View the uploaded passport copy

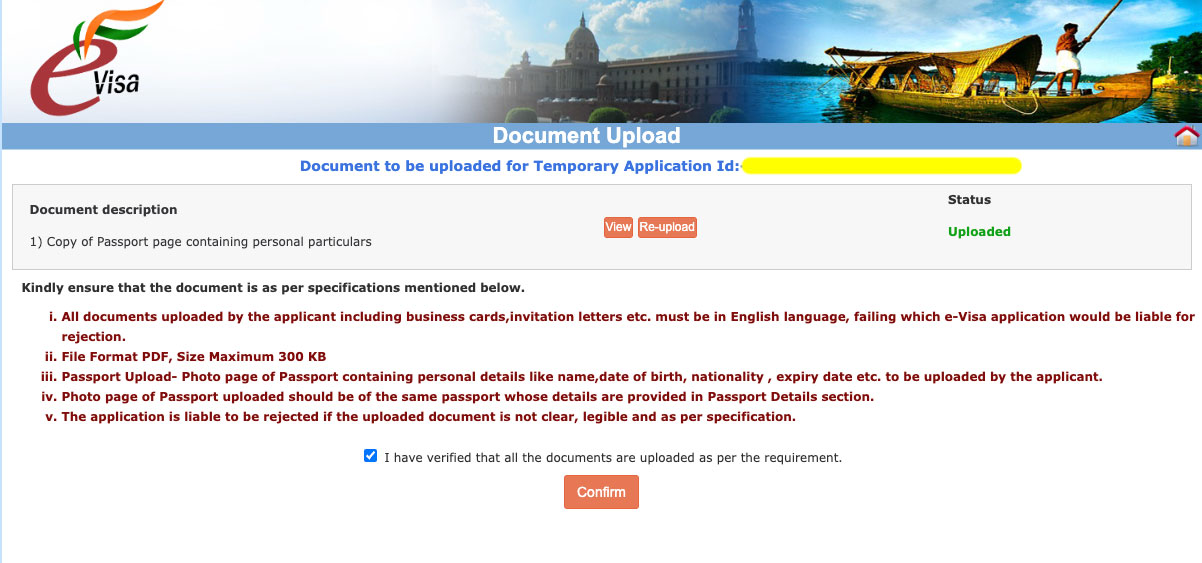point(618,227)
